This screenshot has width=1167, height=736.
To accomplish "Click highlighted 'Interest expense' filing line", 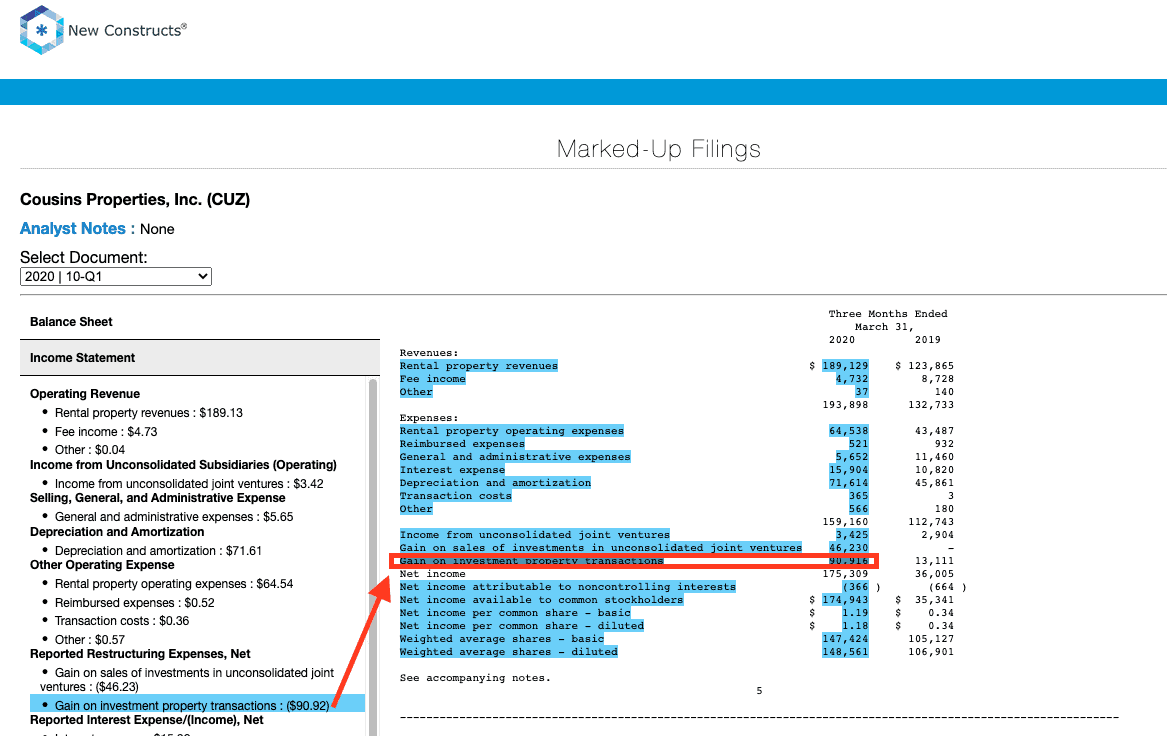I will [x=453, y=470].
